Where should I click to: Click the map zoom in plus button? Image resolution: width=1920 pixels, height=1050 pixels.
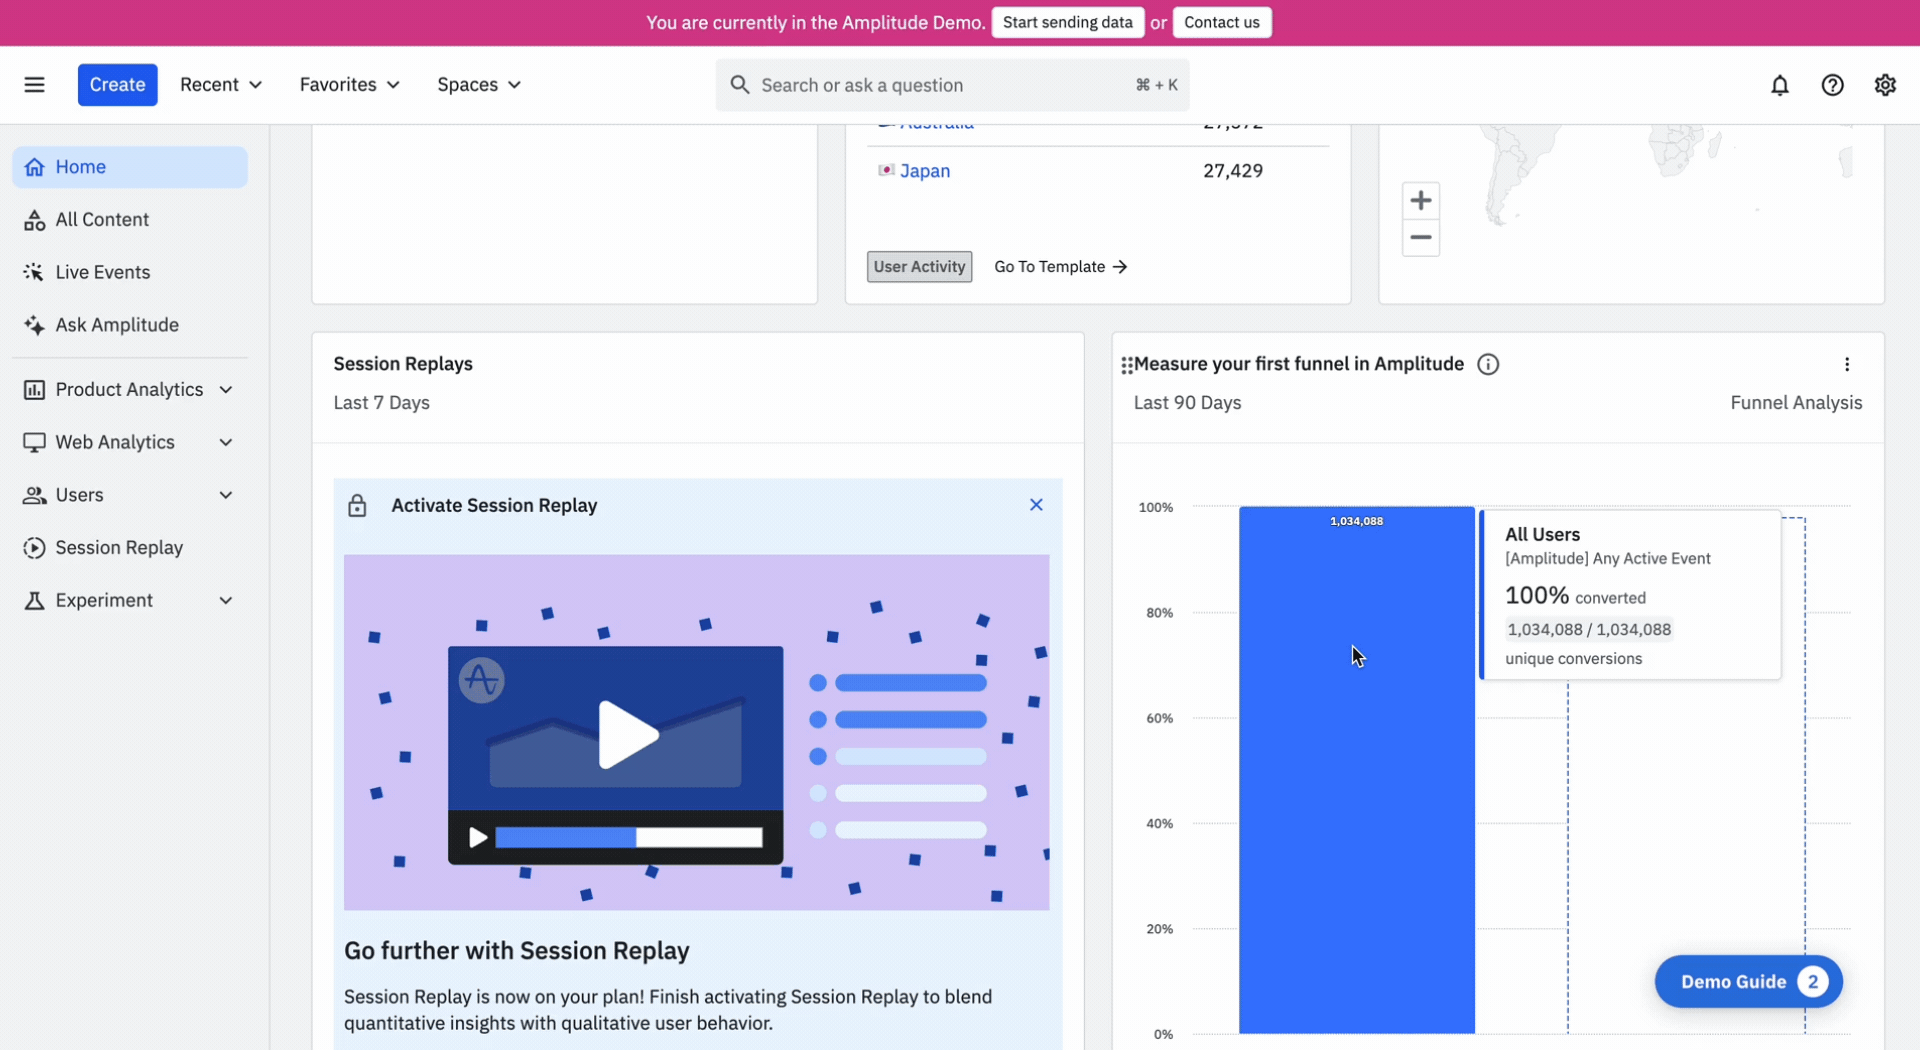[x=1420, y=200]
